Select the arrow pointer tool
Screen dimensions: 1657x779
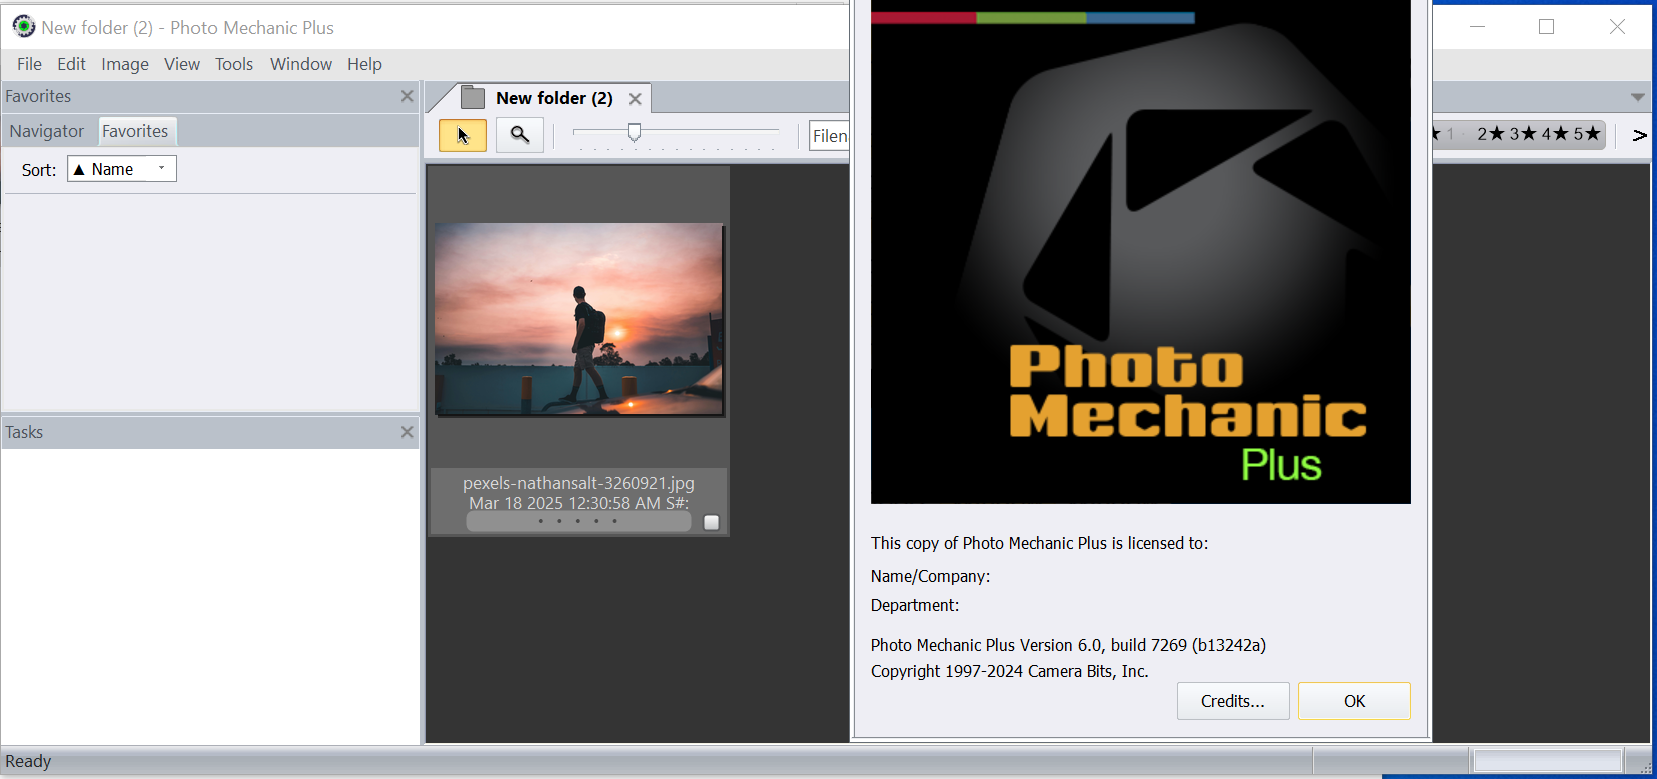(463, 135)
